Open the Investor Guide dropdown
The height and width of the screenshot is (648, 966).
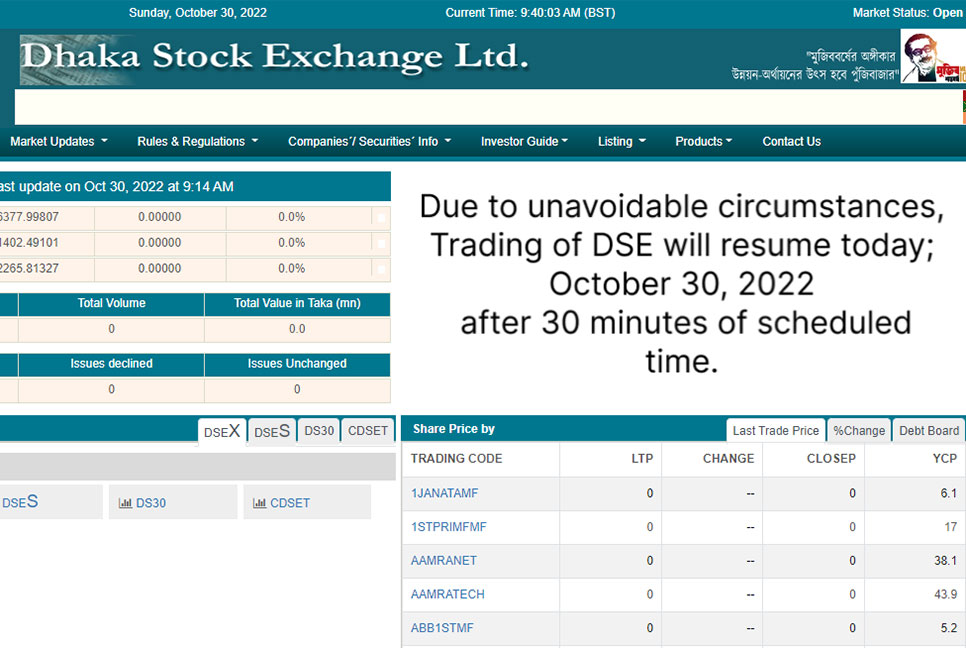click(524, 142)
